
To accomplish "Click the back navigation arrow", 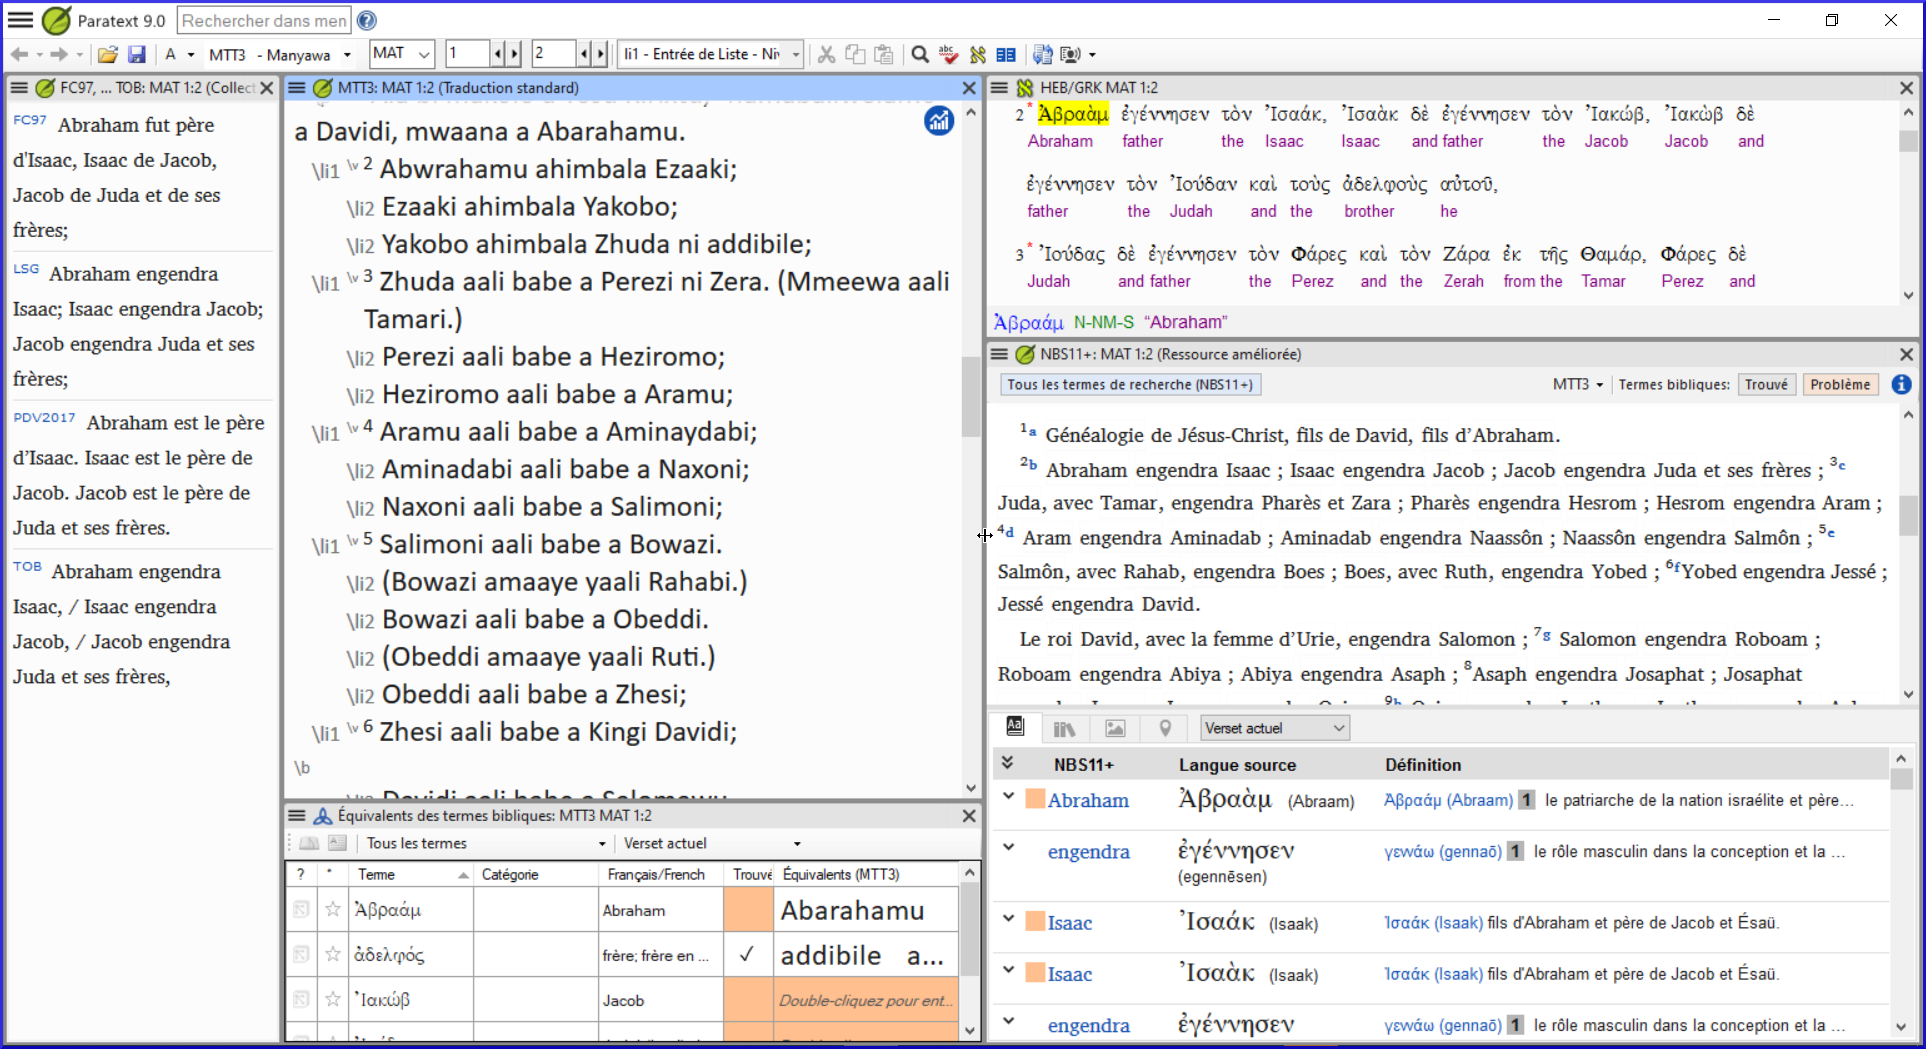I will click(x=19, y=54).
